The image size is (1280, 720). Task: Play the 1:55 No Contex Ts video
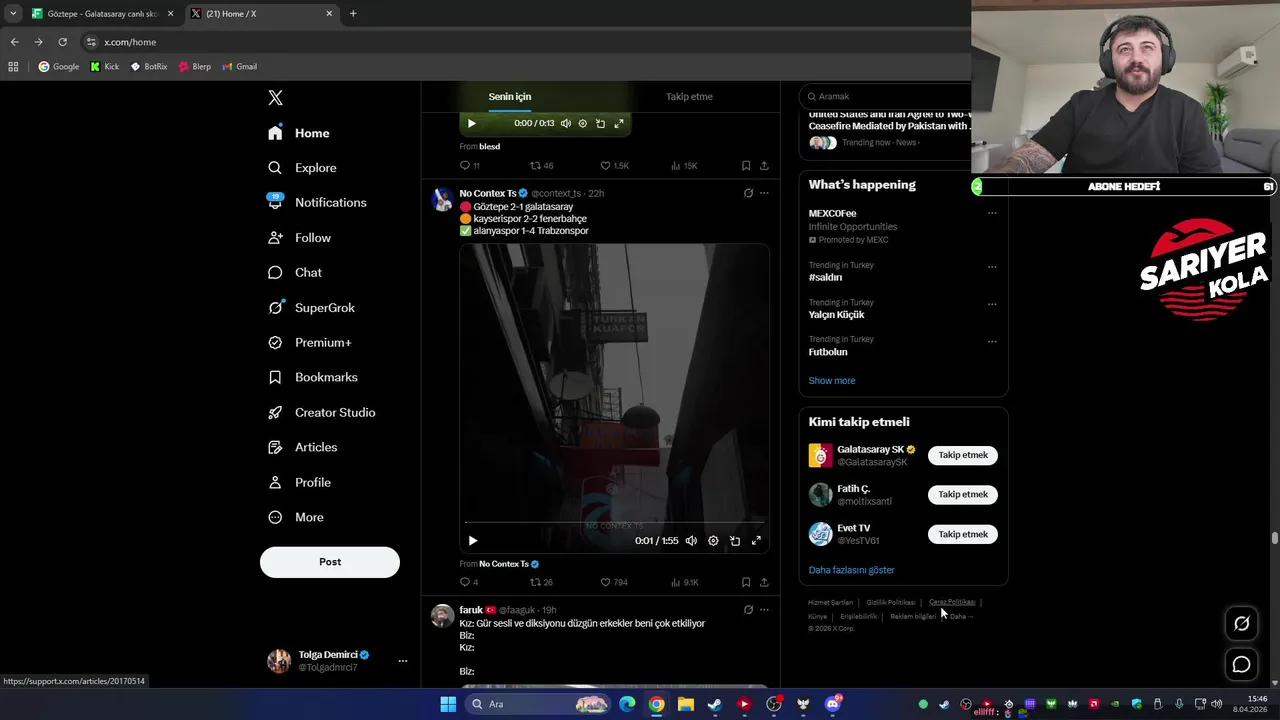[x=473, y=541]
